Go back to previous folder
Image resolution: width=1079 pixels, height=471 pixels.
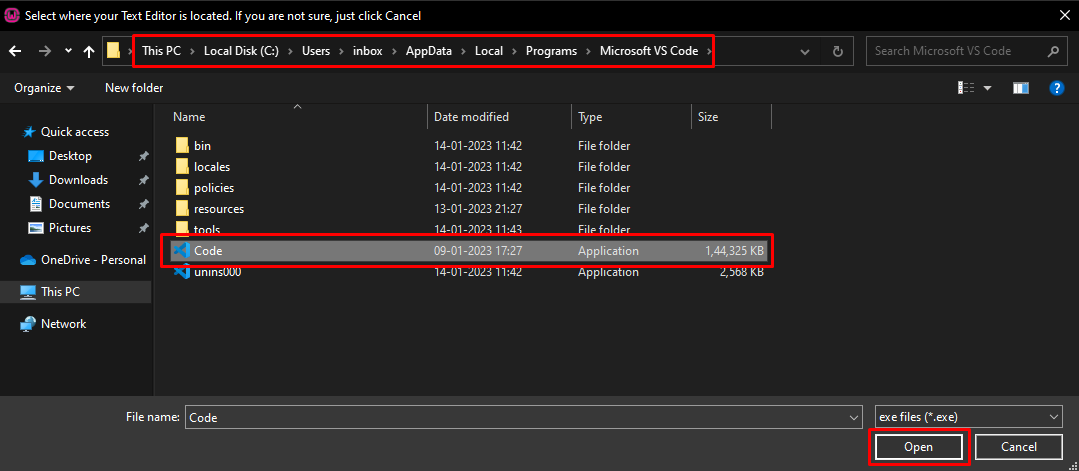(15, 51)
